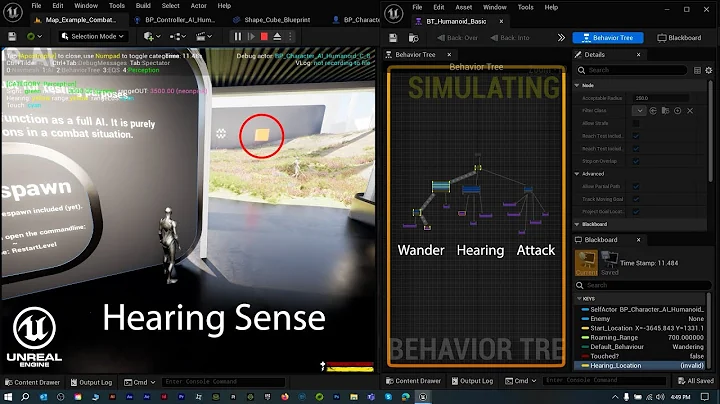Switch to BP_Controller_AI_Hum tab
This screenshot has width=720, height=404.
coord(174,20)
